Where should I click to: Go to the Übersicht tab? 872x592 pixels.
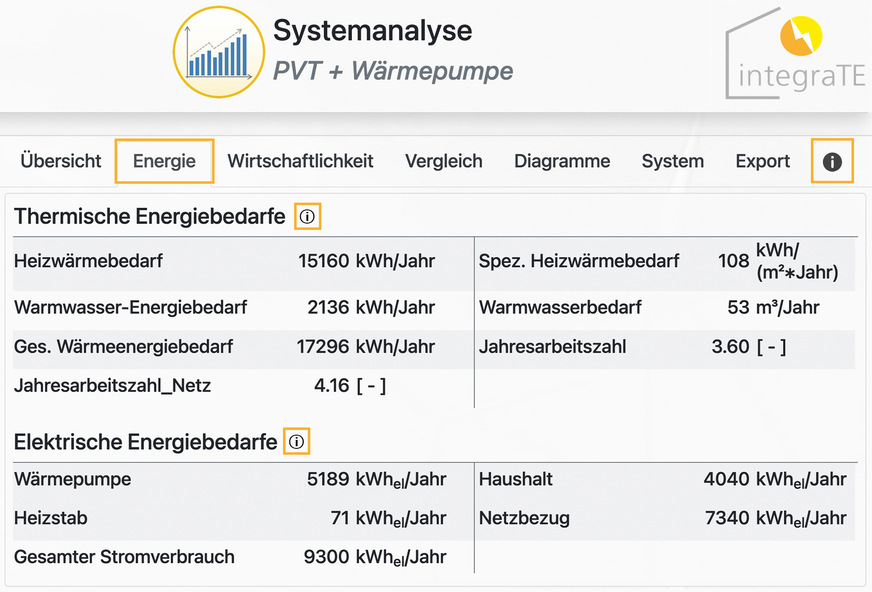[x=60, y=161]
